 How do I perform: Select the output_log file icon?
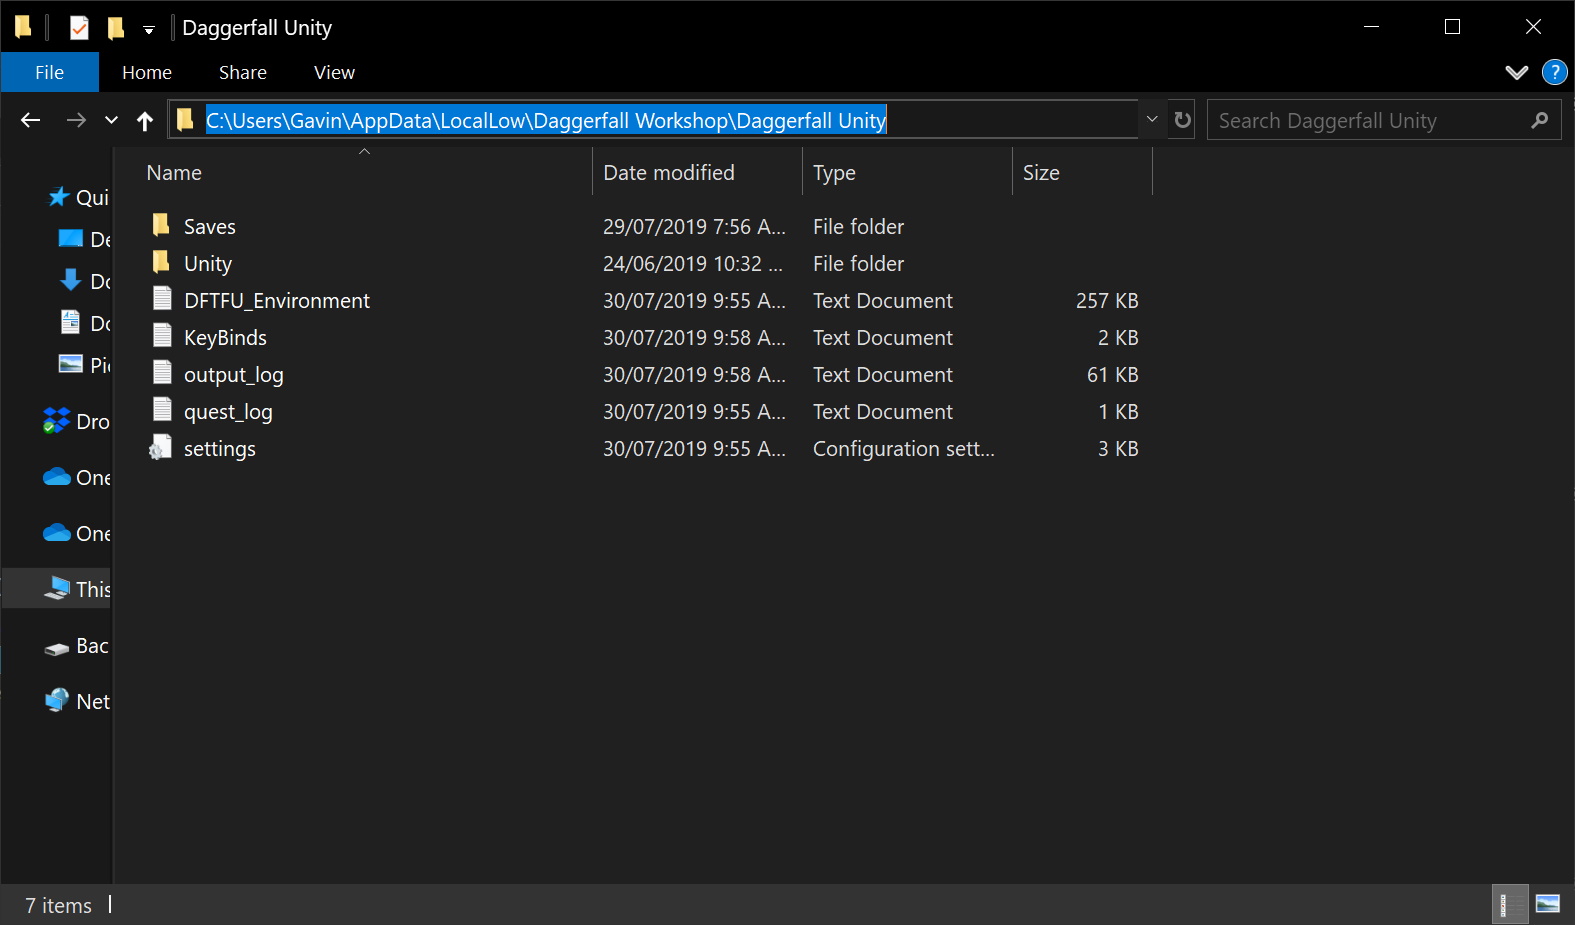162,373
